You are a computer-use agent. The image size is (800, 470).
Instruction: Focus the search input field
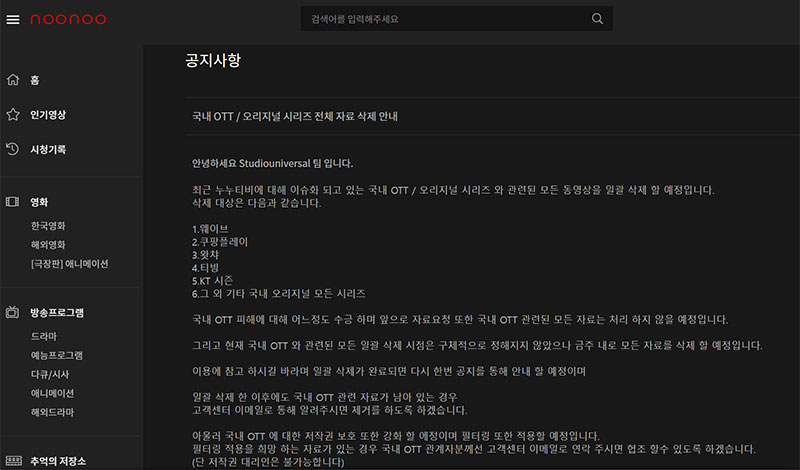[x=457, y=19]
